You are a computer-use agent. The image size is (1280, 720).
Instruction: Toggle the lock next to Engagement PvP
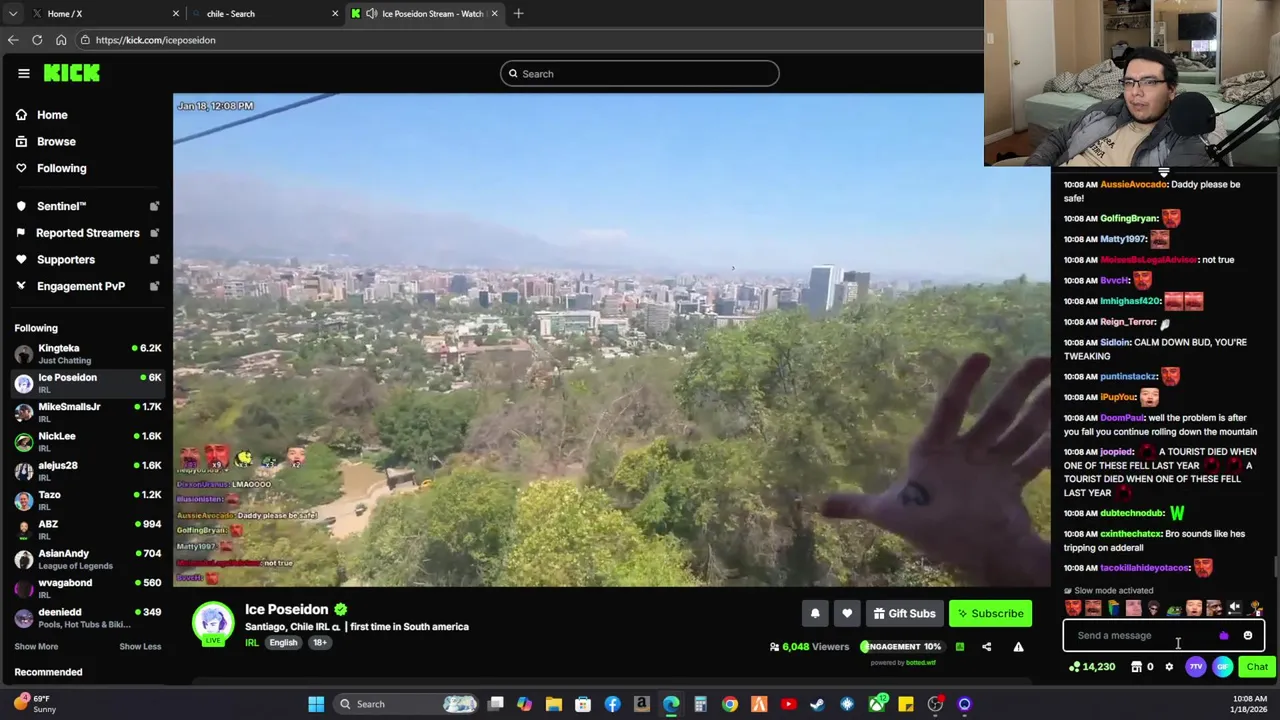[154, 286]
